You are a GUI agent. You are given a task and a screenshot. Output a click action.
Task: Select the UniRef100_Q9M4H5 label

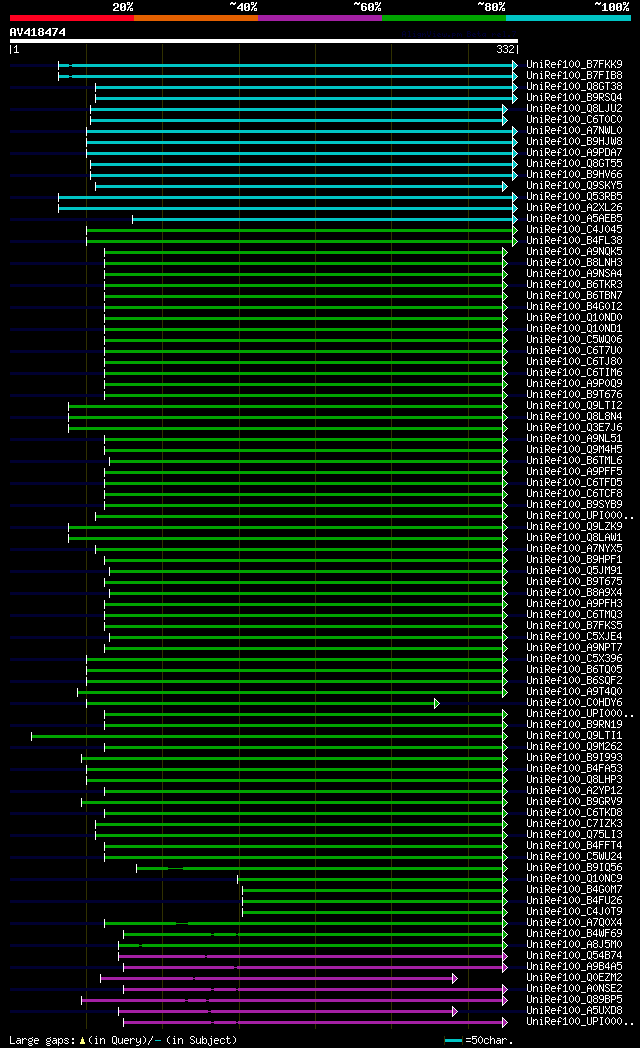coord(574,450)
